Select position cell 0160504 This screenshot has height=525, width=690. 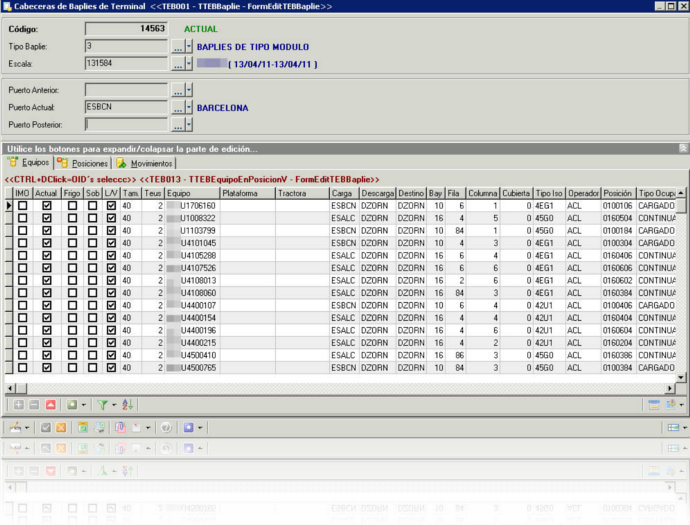tap(618, 218)
